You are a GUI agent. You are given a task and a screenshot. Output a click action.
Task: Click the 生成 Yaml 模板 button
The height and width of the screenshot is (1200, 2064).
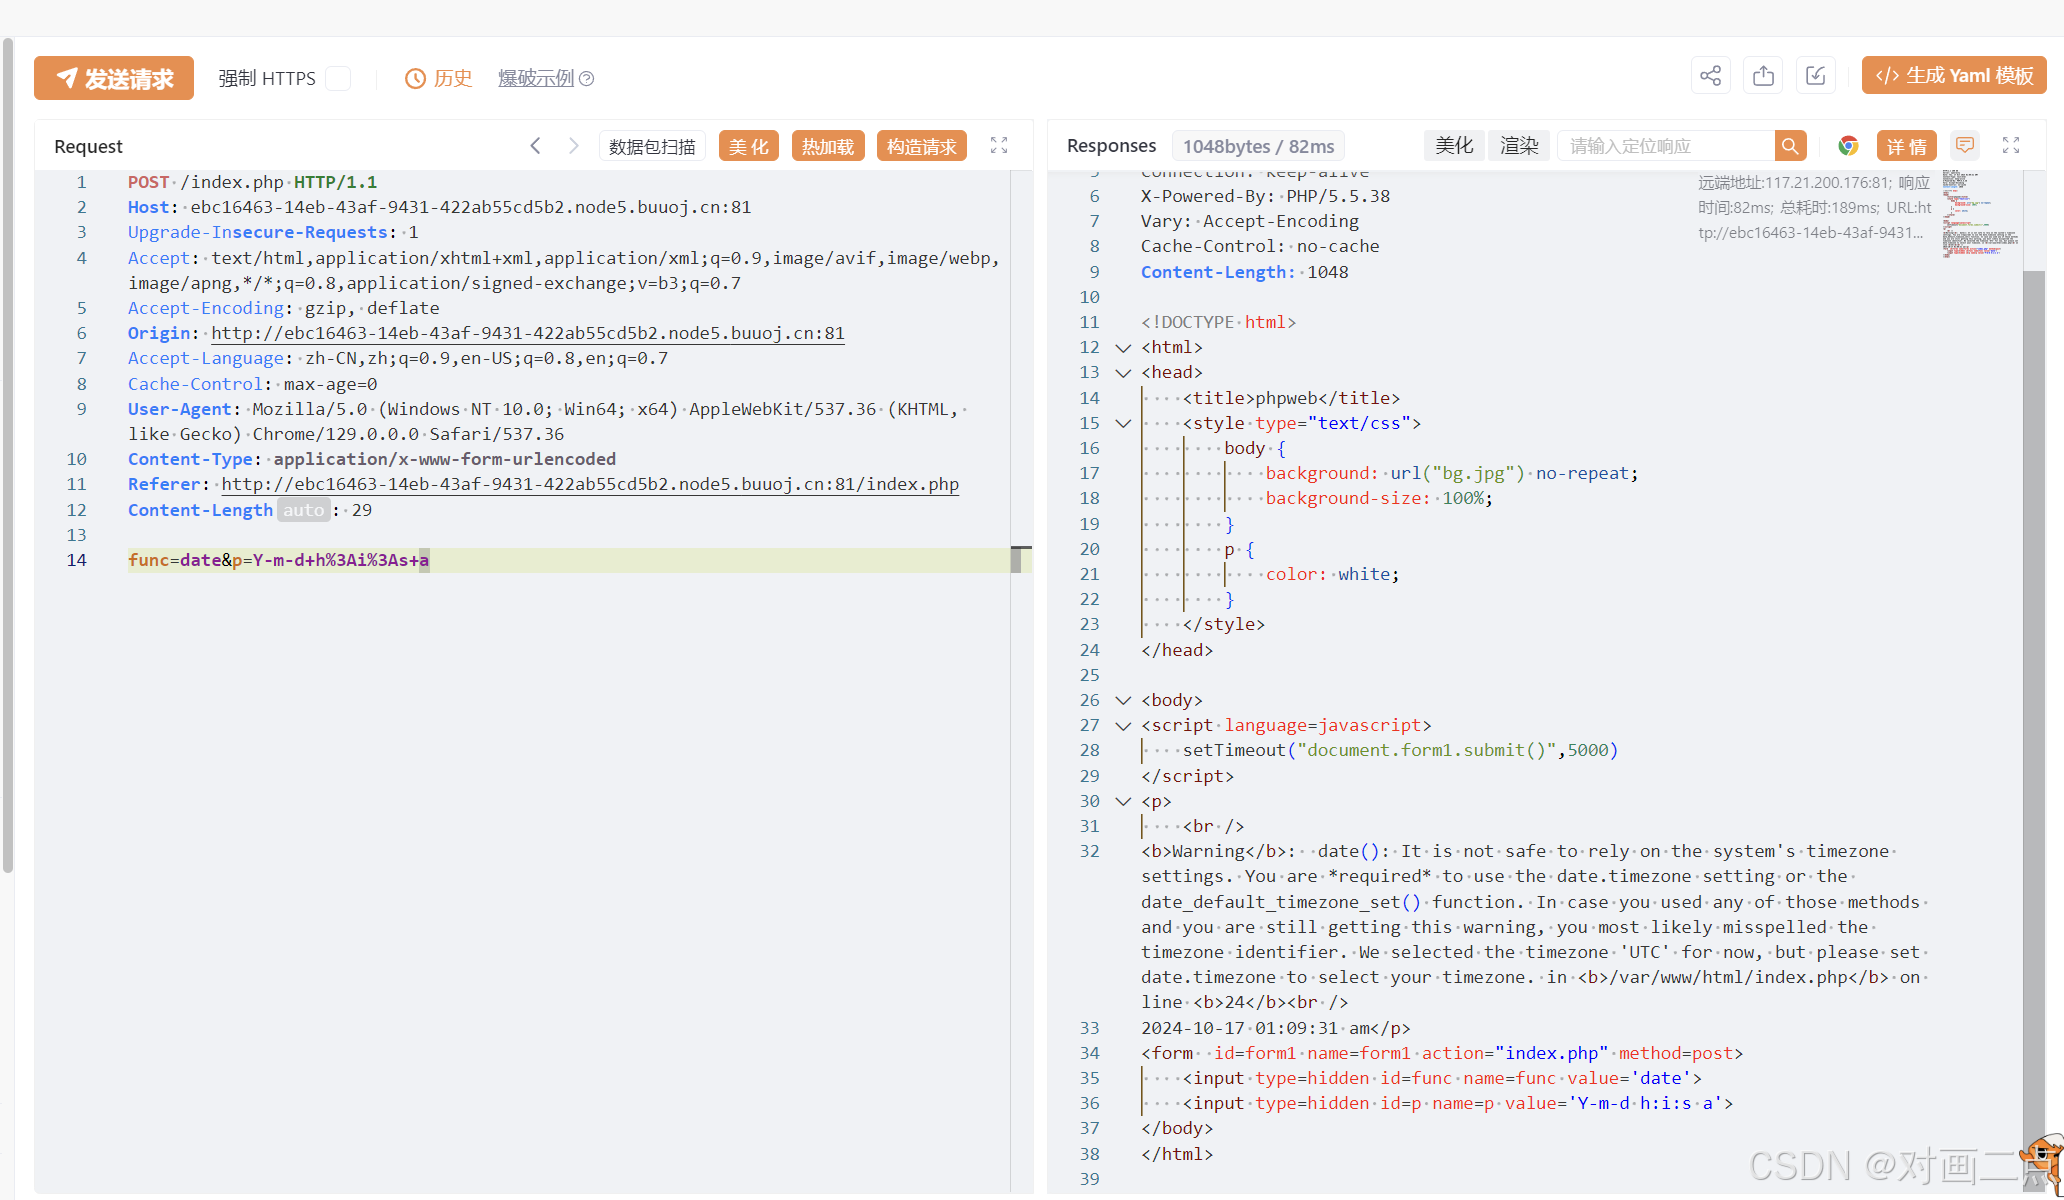tap(1954, 76)
